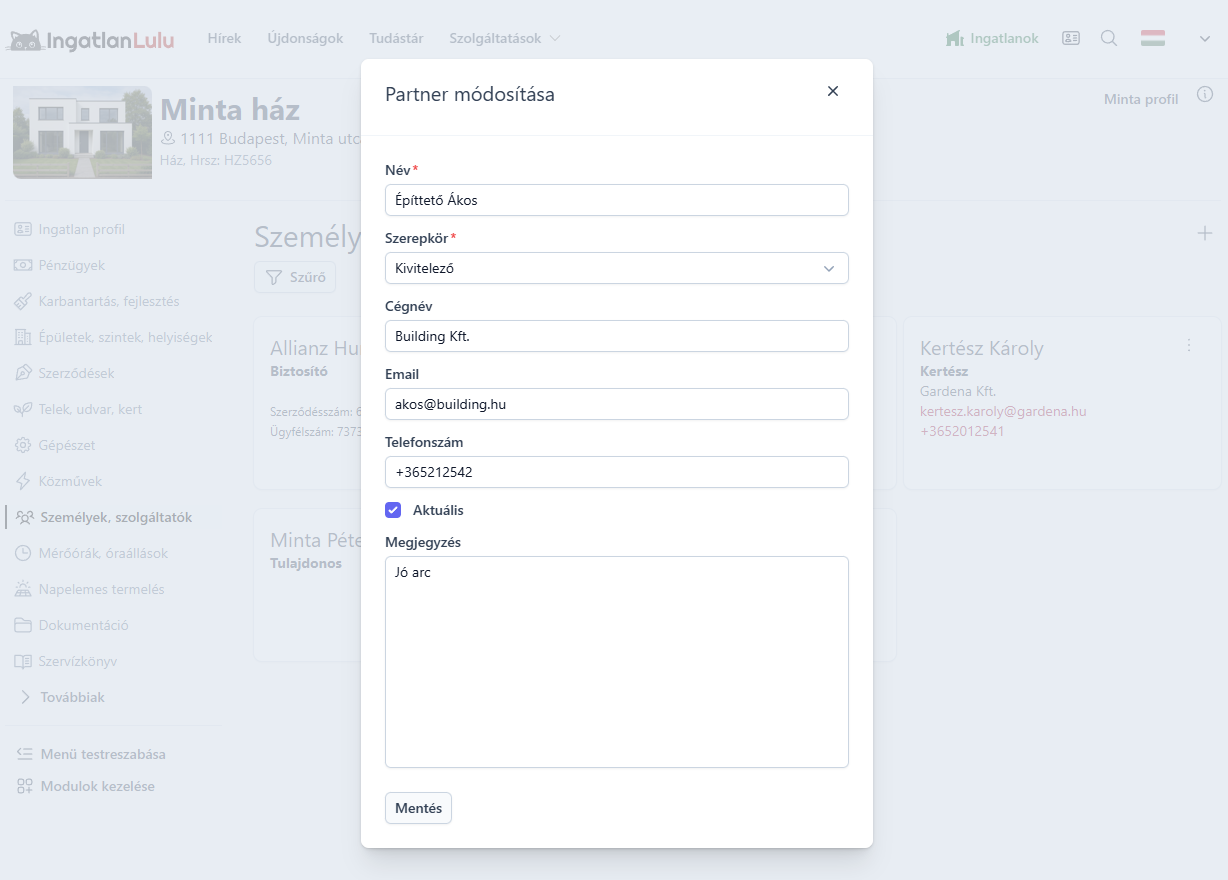Click the kertesz.karoly@gardena.hu email link
This screenshot has height=880, width=1228.
click(x=1003, y=411)
